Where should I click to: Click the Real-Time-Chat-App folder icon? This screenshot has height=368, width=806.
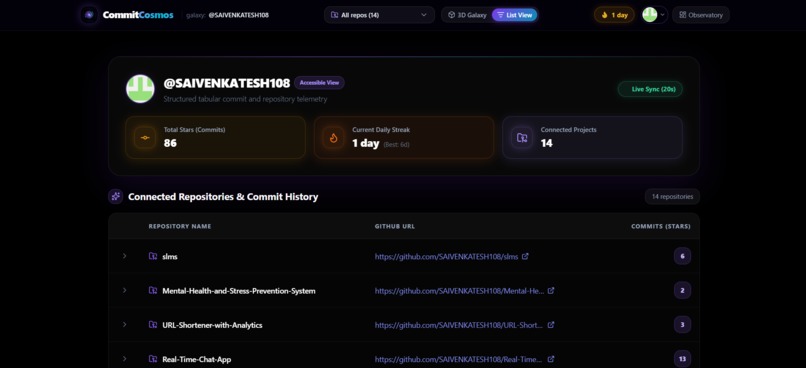(x=153, y=359)
